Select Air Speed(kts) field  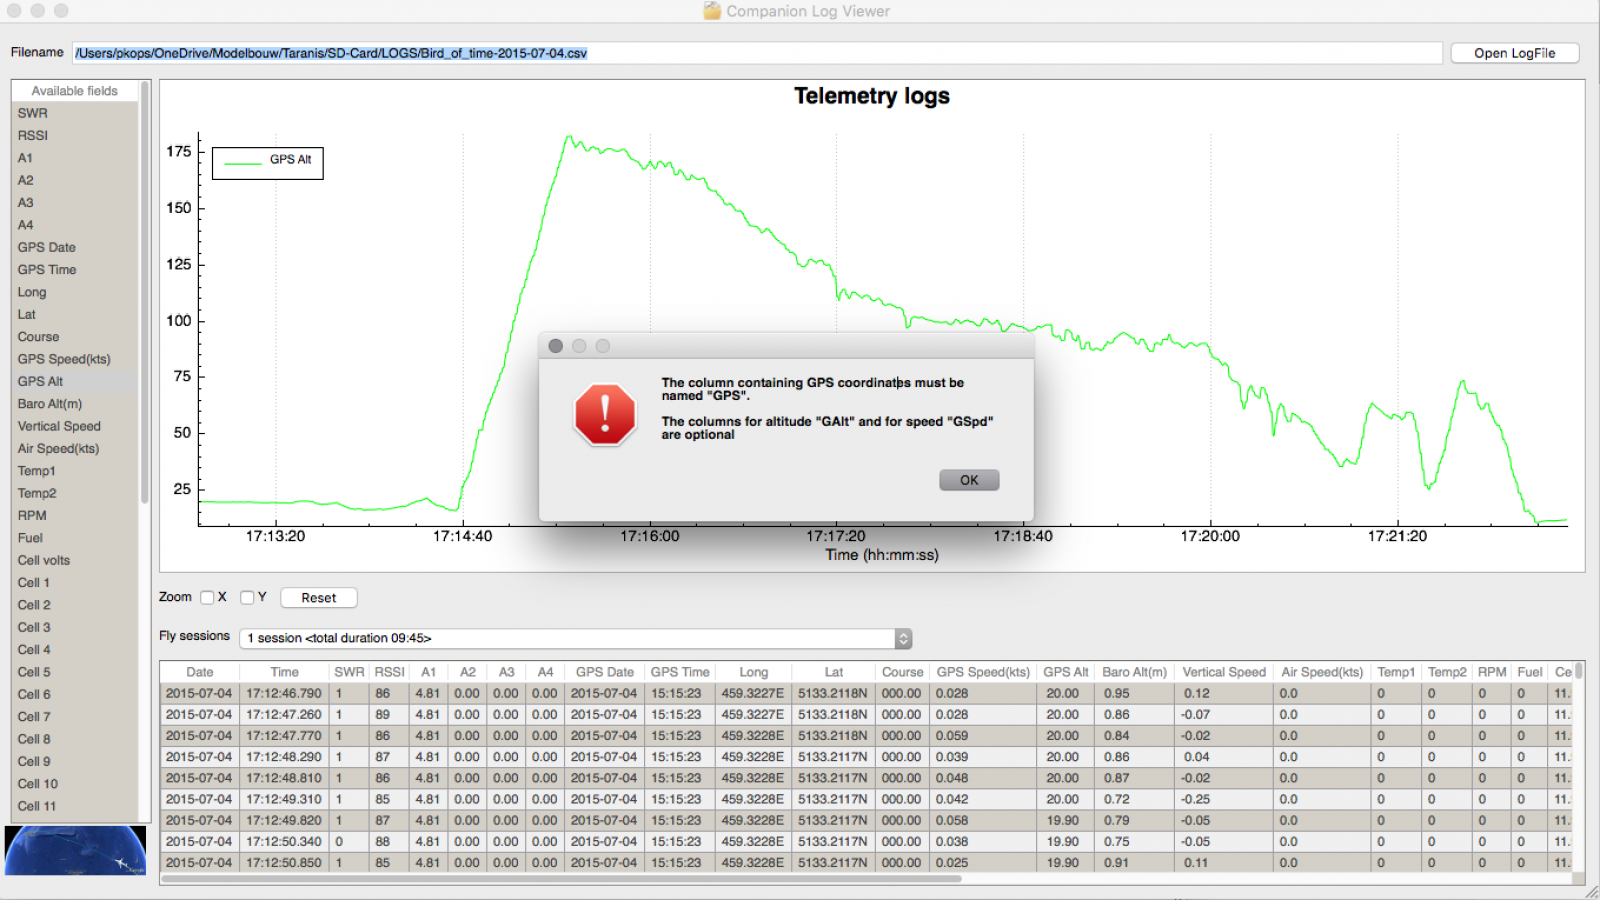click(x=75, y=448)
